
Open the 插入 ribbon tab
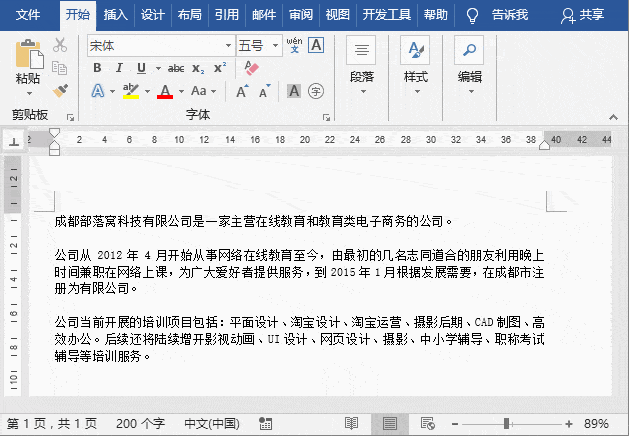[x=116, y=15]
